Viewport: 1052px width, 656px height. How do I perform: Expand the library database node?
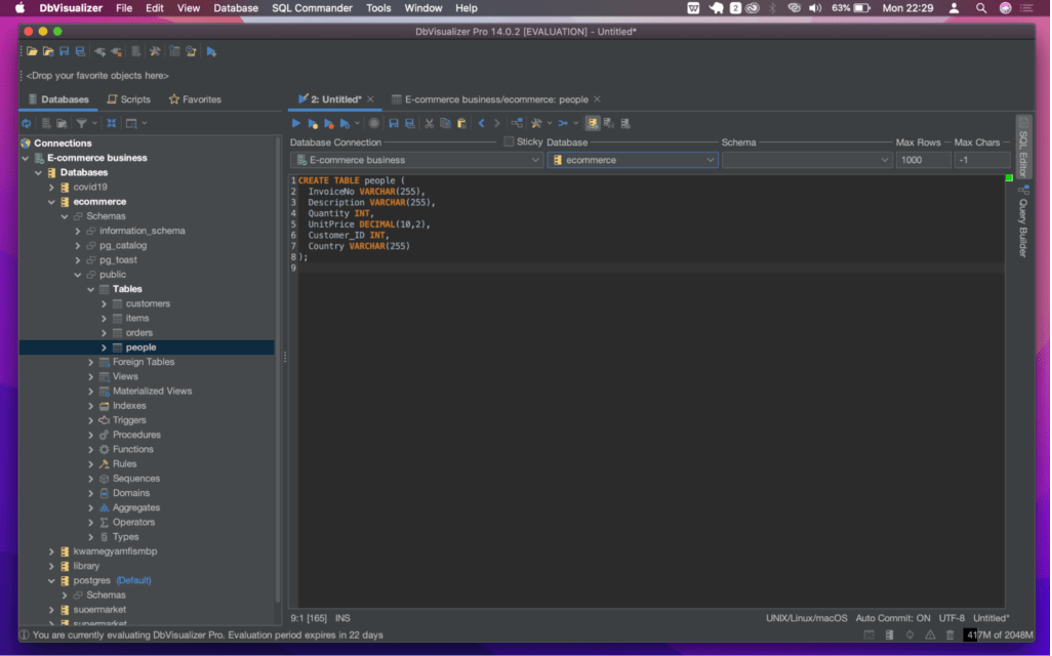point(52,566)
